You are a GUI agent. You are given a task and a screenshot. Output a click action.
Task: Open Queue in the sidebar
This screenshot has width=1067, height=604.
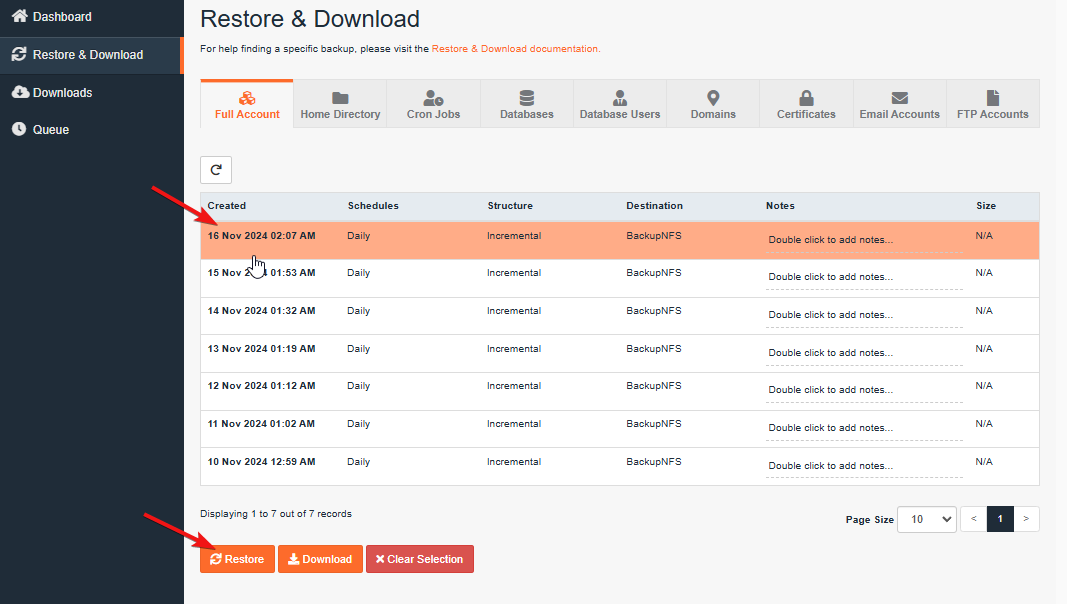(50, 130)
